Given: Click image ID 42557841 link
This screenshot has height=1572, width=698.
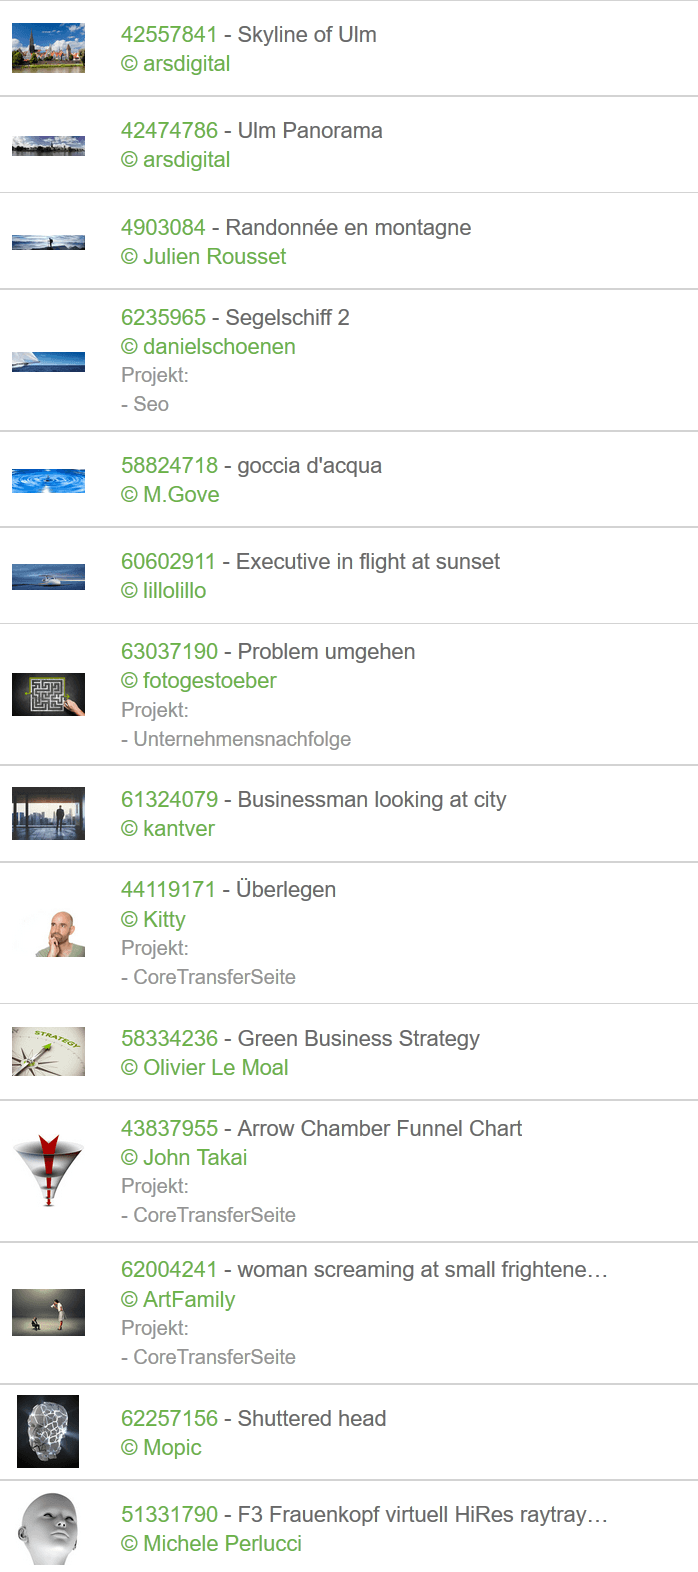Looking at the screenshot, I should pyautogui.click(x=169, y=34).
